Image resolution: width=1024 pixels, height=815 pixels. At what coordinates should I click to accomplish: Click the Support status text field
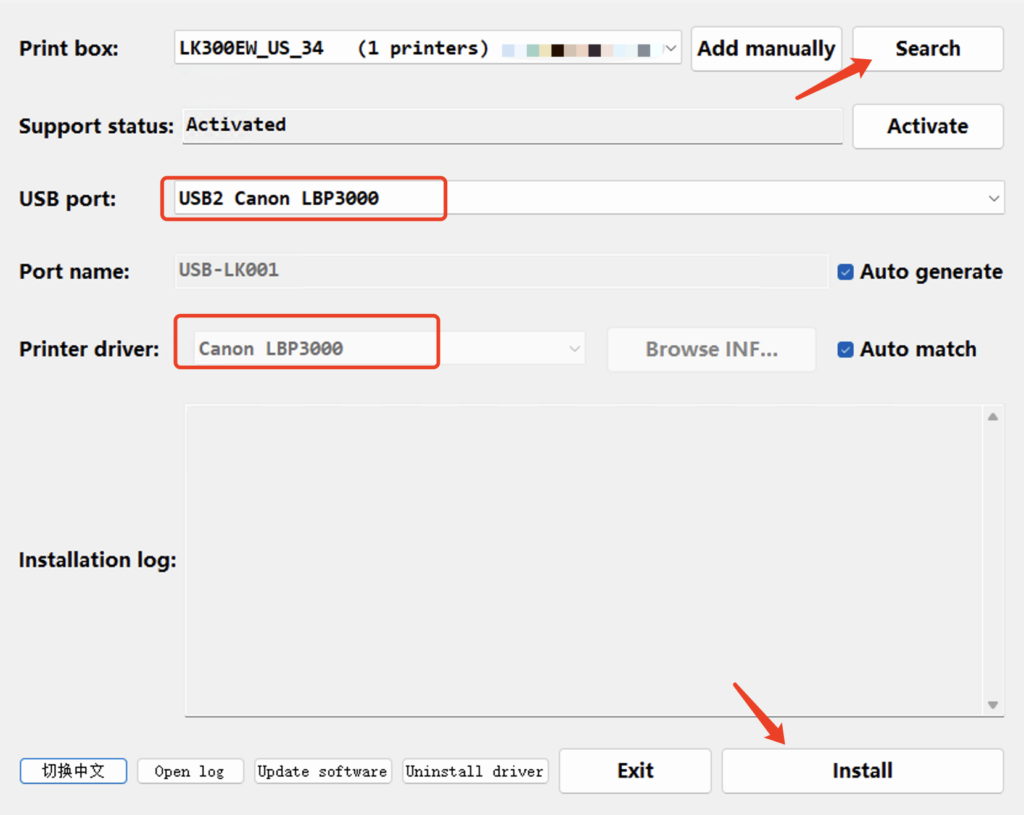coord(511,126)
